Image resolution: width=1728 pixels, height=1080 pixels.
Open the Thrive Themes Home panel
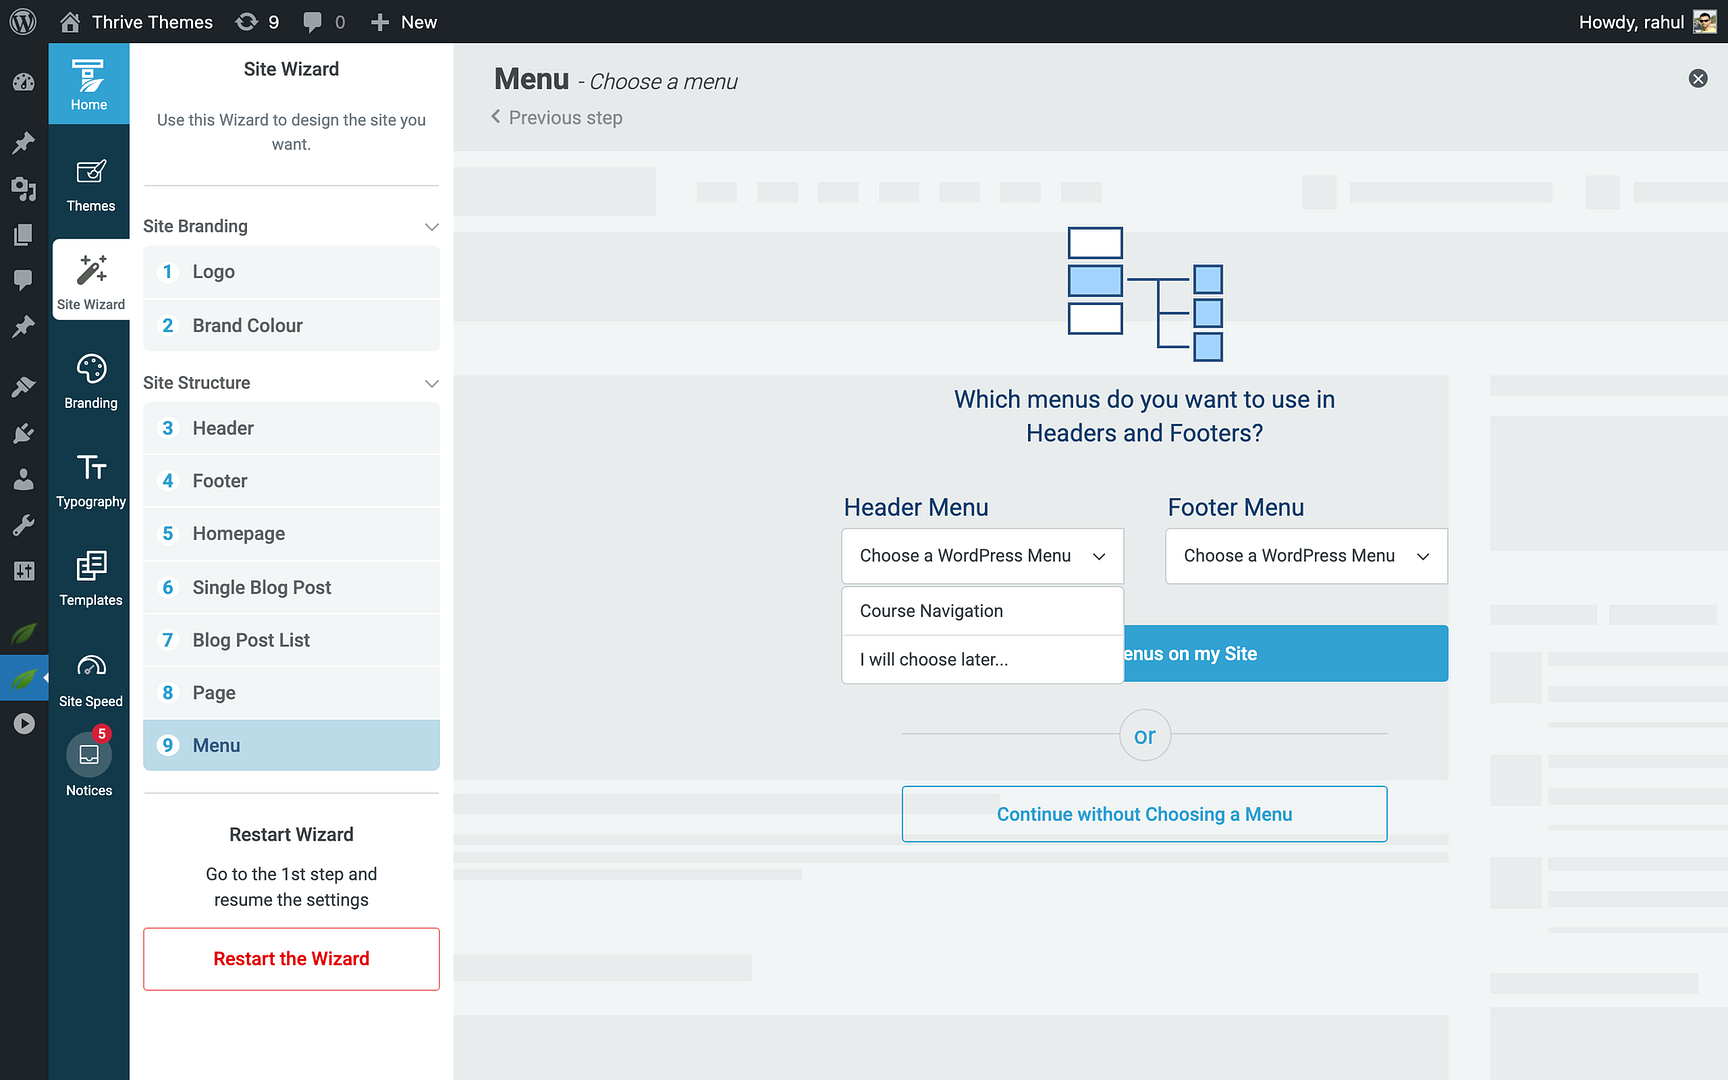(x=89, y=84)
